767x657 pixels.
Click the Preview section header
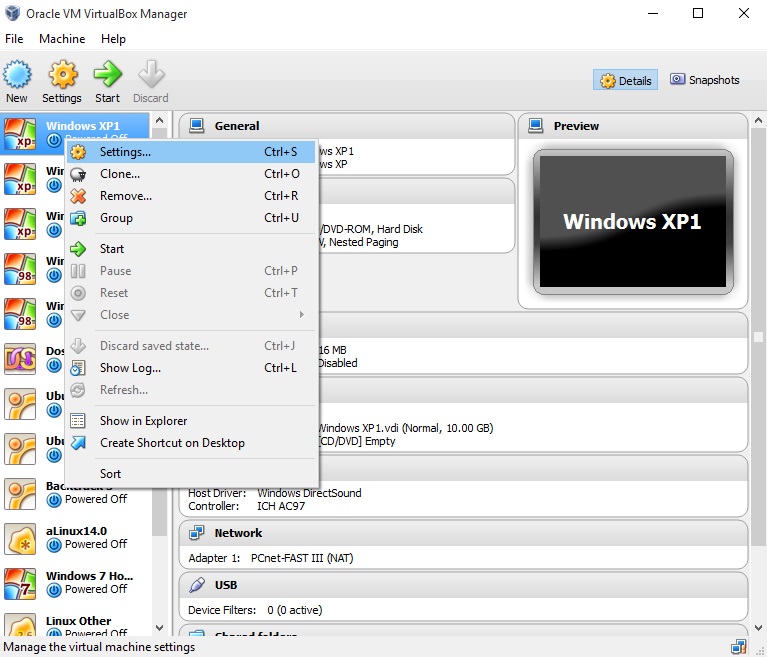click(x=633, y=126)
